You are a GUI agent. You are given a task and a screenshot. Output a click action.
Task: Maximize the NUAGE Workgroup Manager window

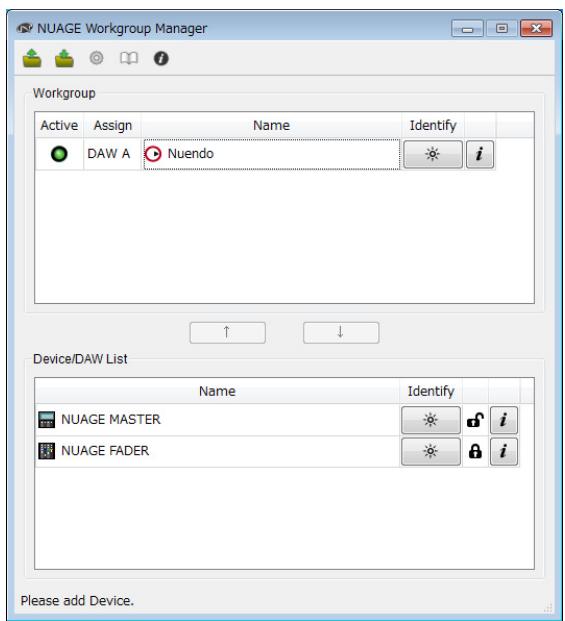[x=502, y=29]
